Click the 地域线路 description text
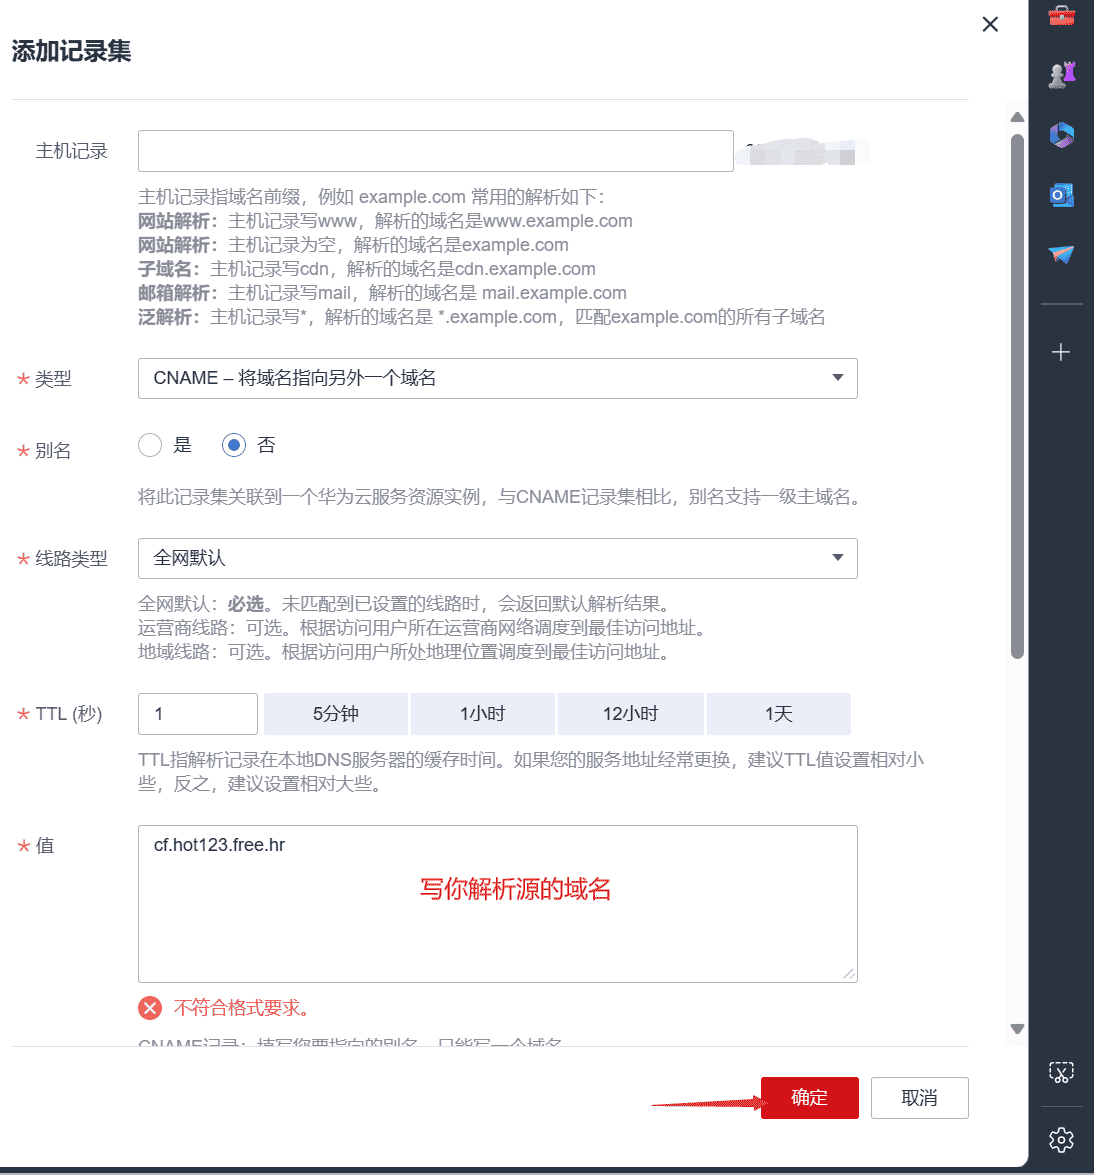Viewport: 1094px width, 1175px height. click(x=405, y=652)
